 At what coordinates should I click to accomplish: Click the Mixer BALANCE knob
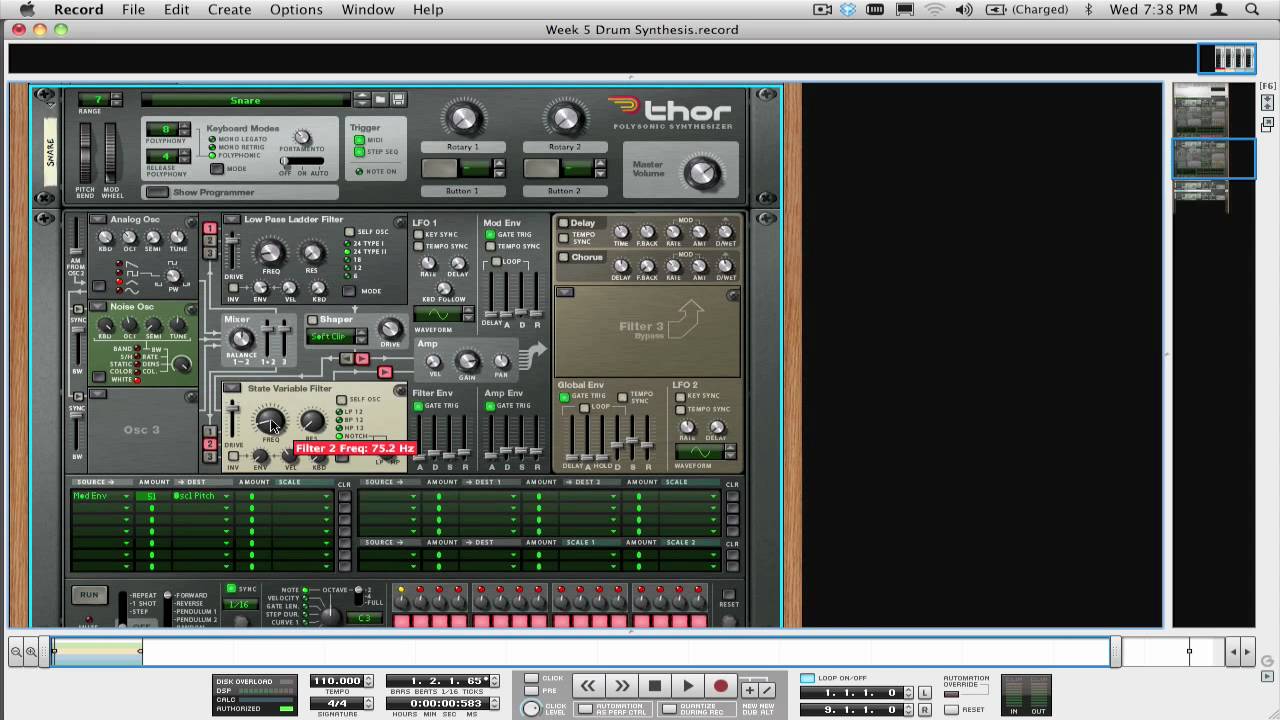point(241,339)
